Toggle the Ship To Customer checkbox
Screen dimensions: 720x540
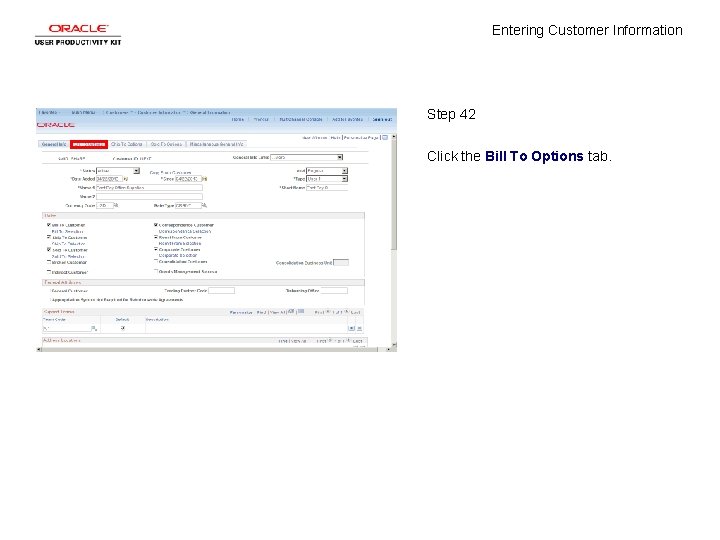pos(49,237)
